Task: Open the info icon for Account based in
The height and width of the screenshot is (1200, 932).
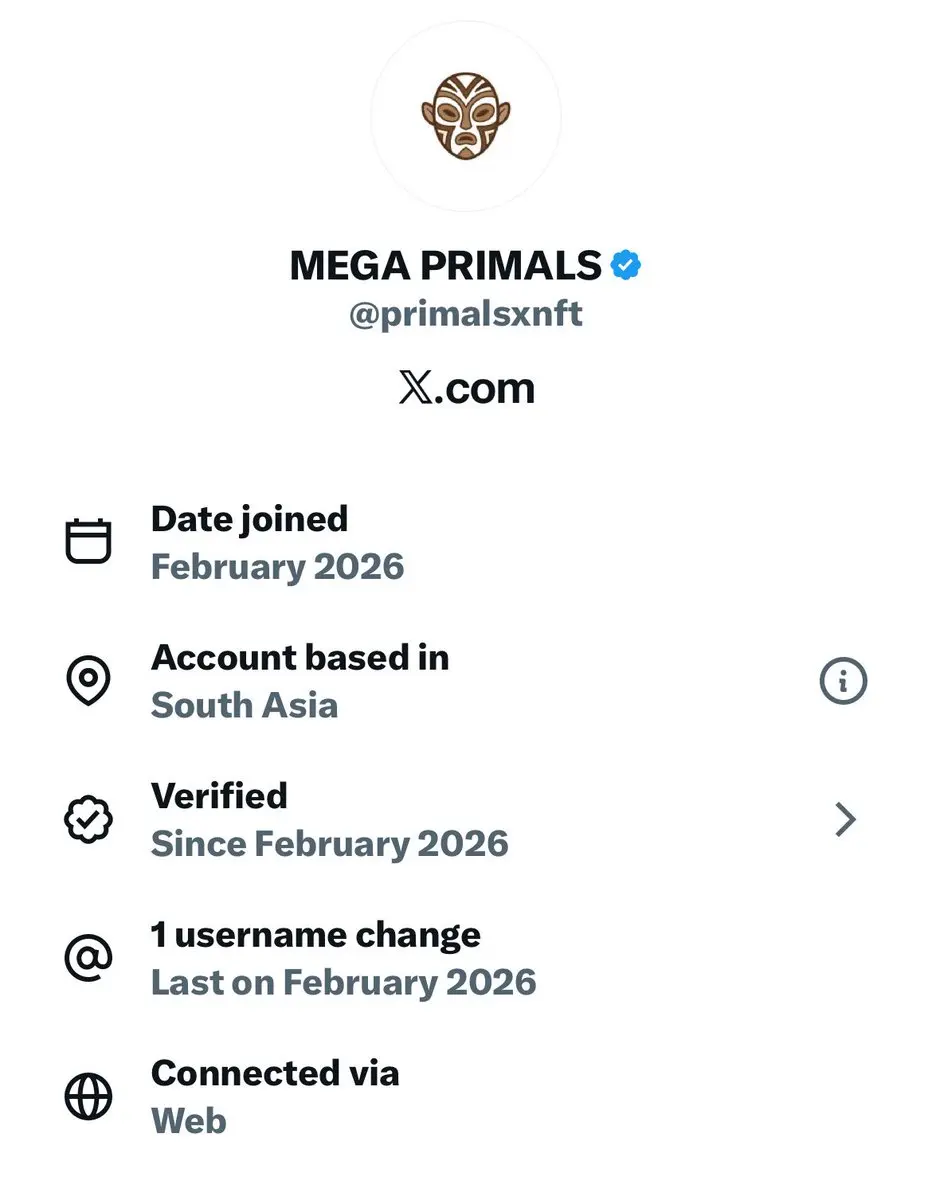Action: pos(843,682)
